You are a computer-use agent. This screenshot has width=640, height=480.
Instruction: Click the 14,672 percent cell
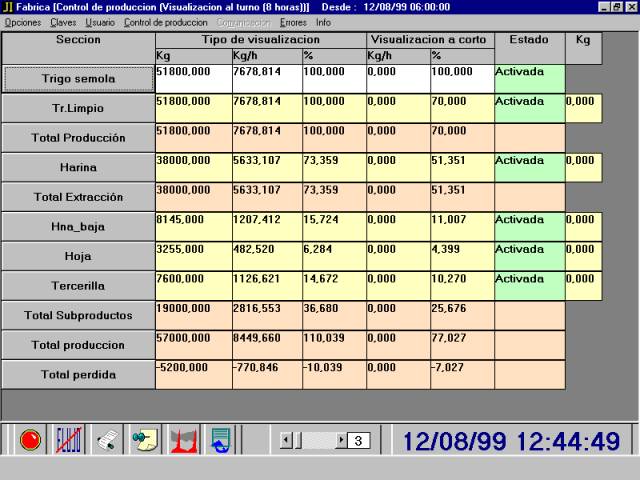tap(334, 286)
